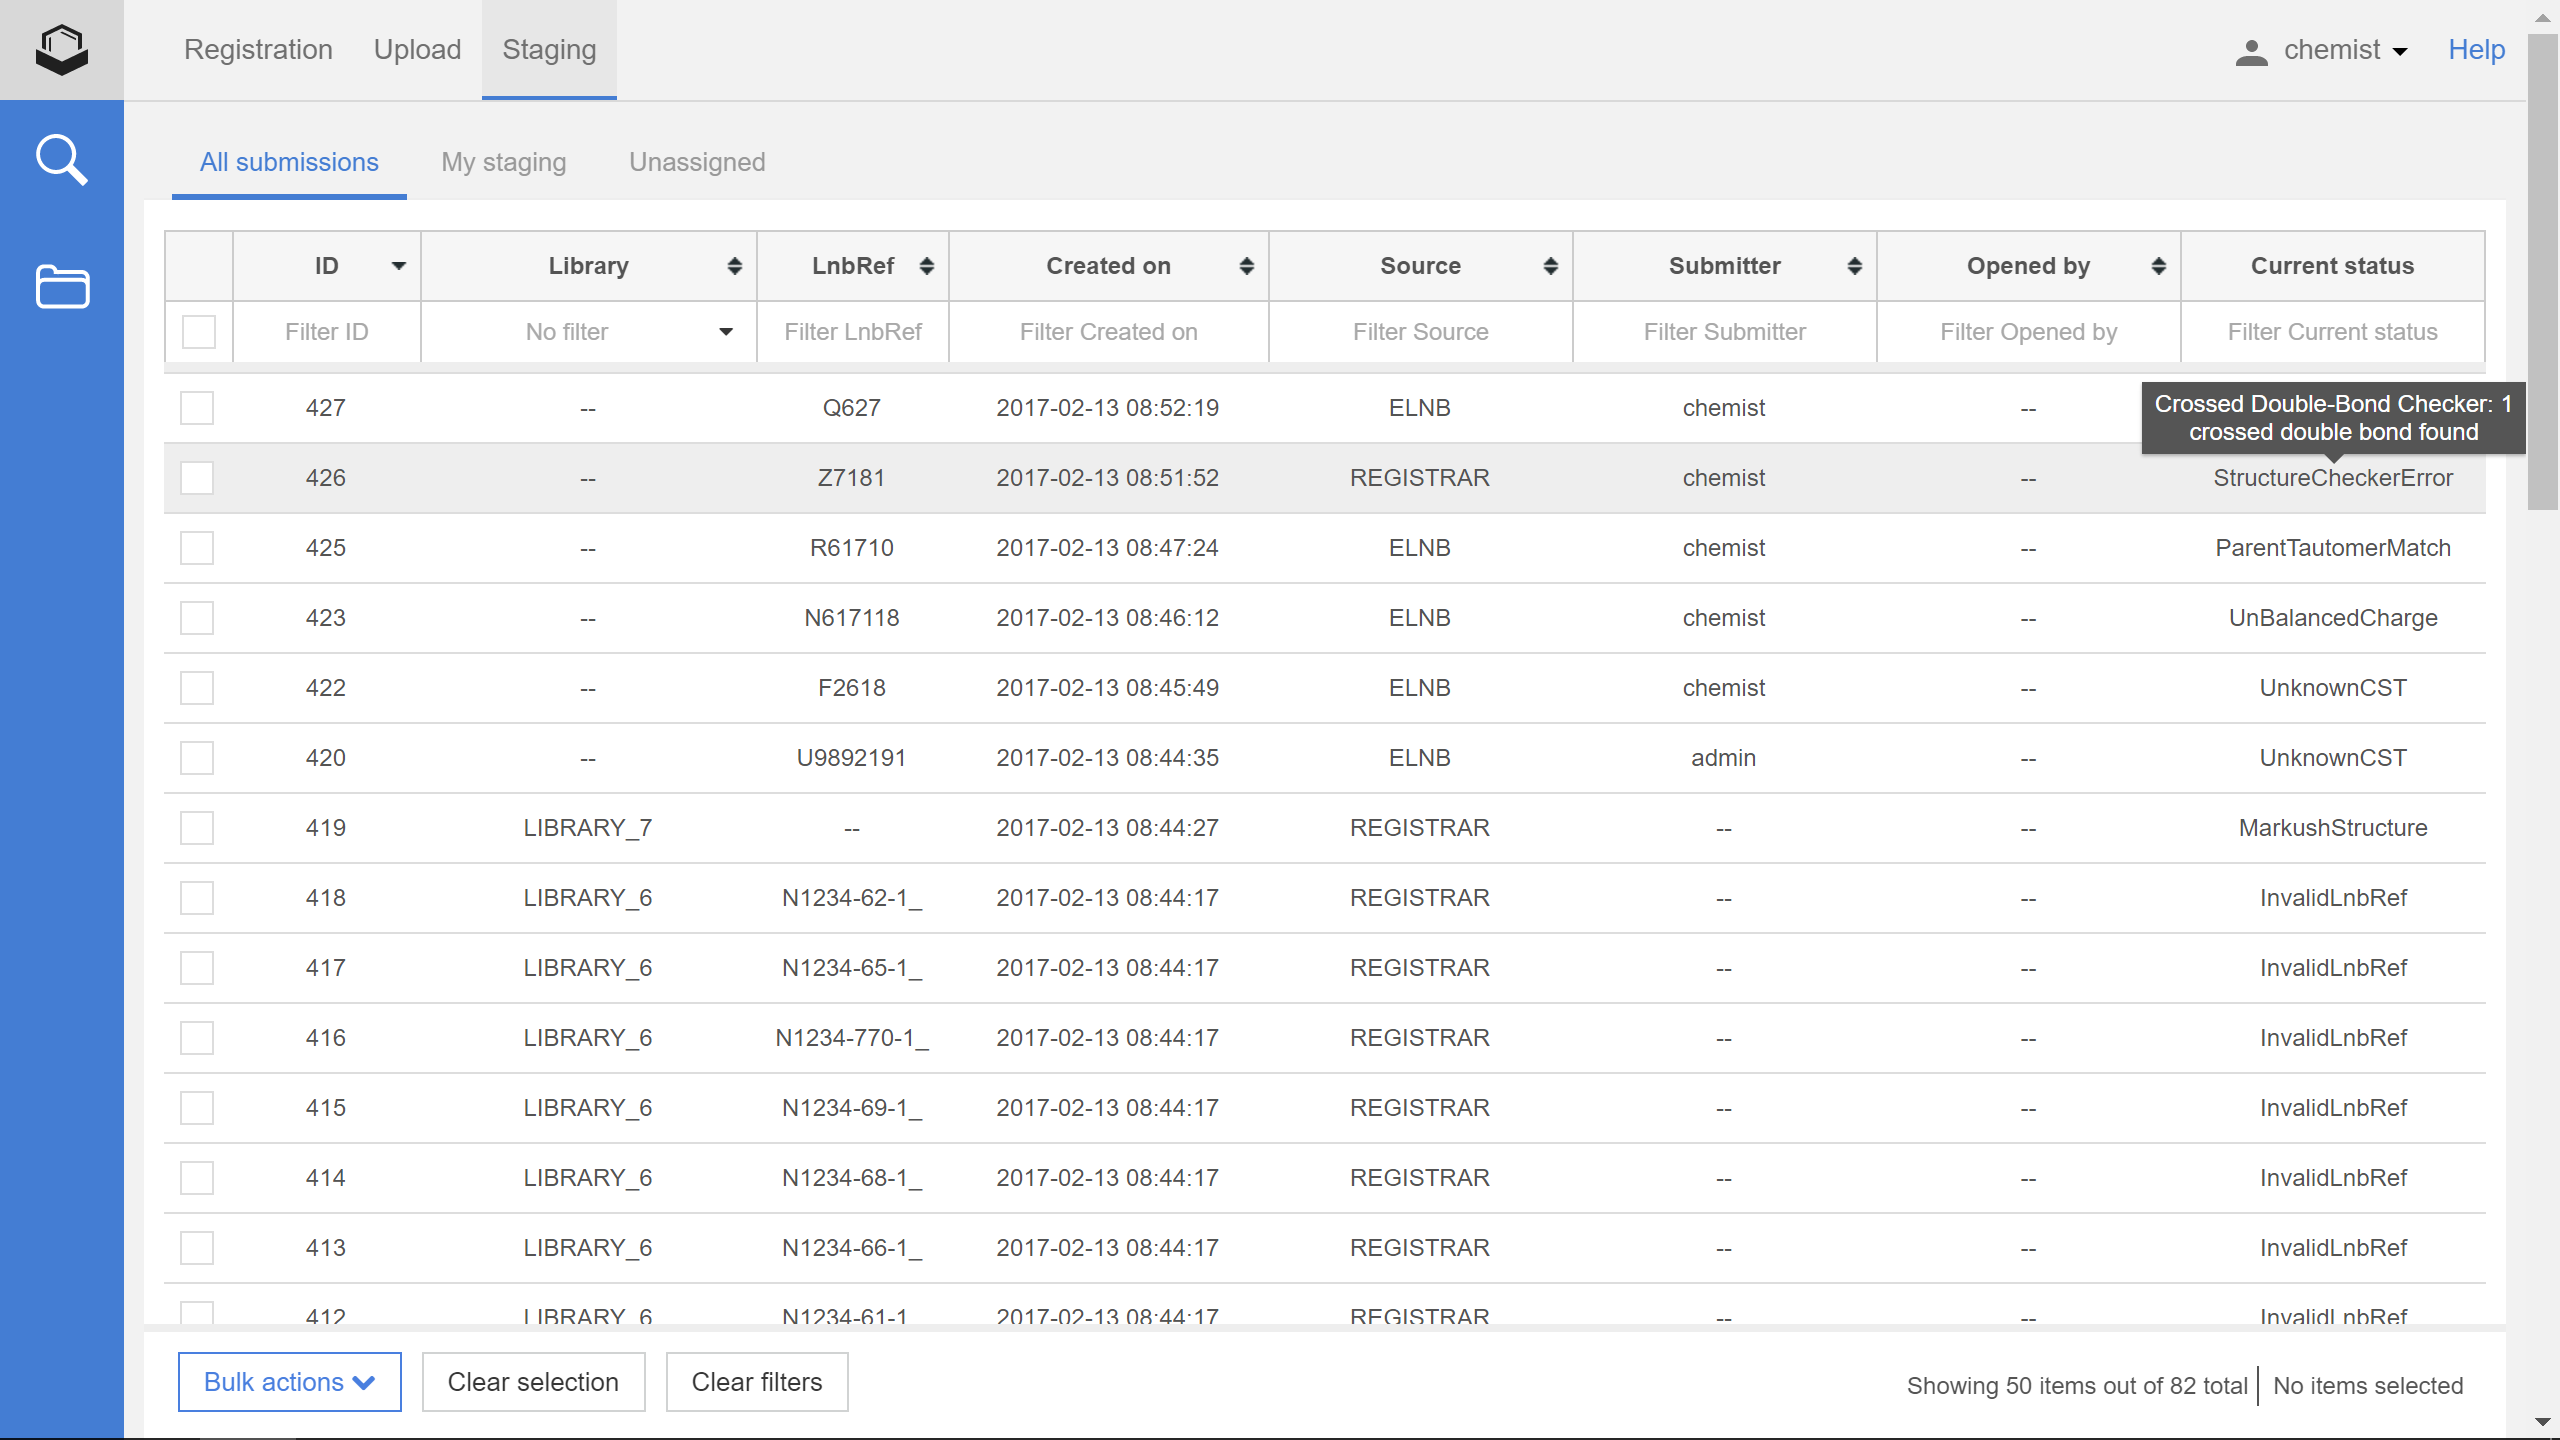Click LIBRARY_7 cell in row 419
The height and width of the screenshot is (1440, 2560).
click(588, 828)
